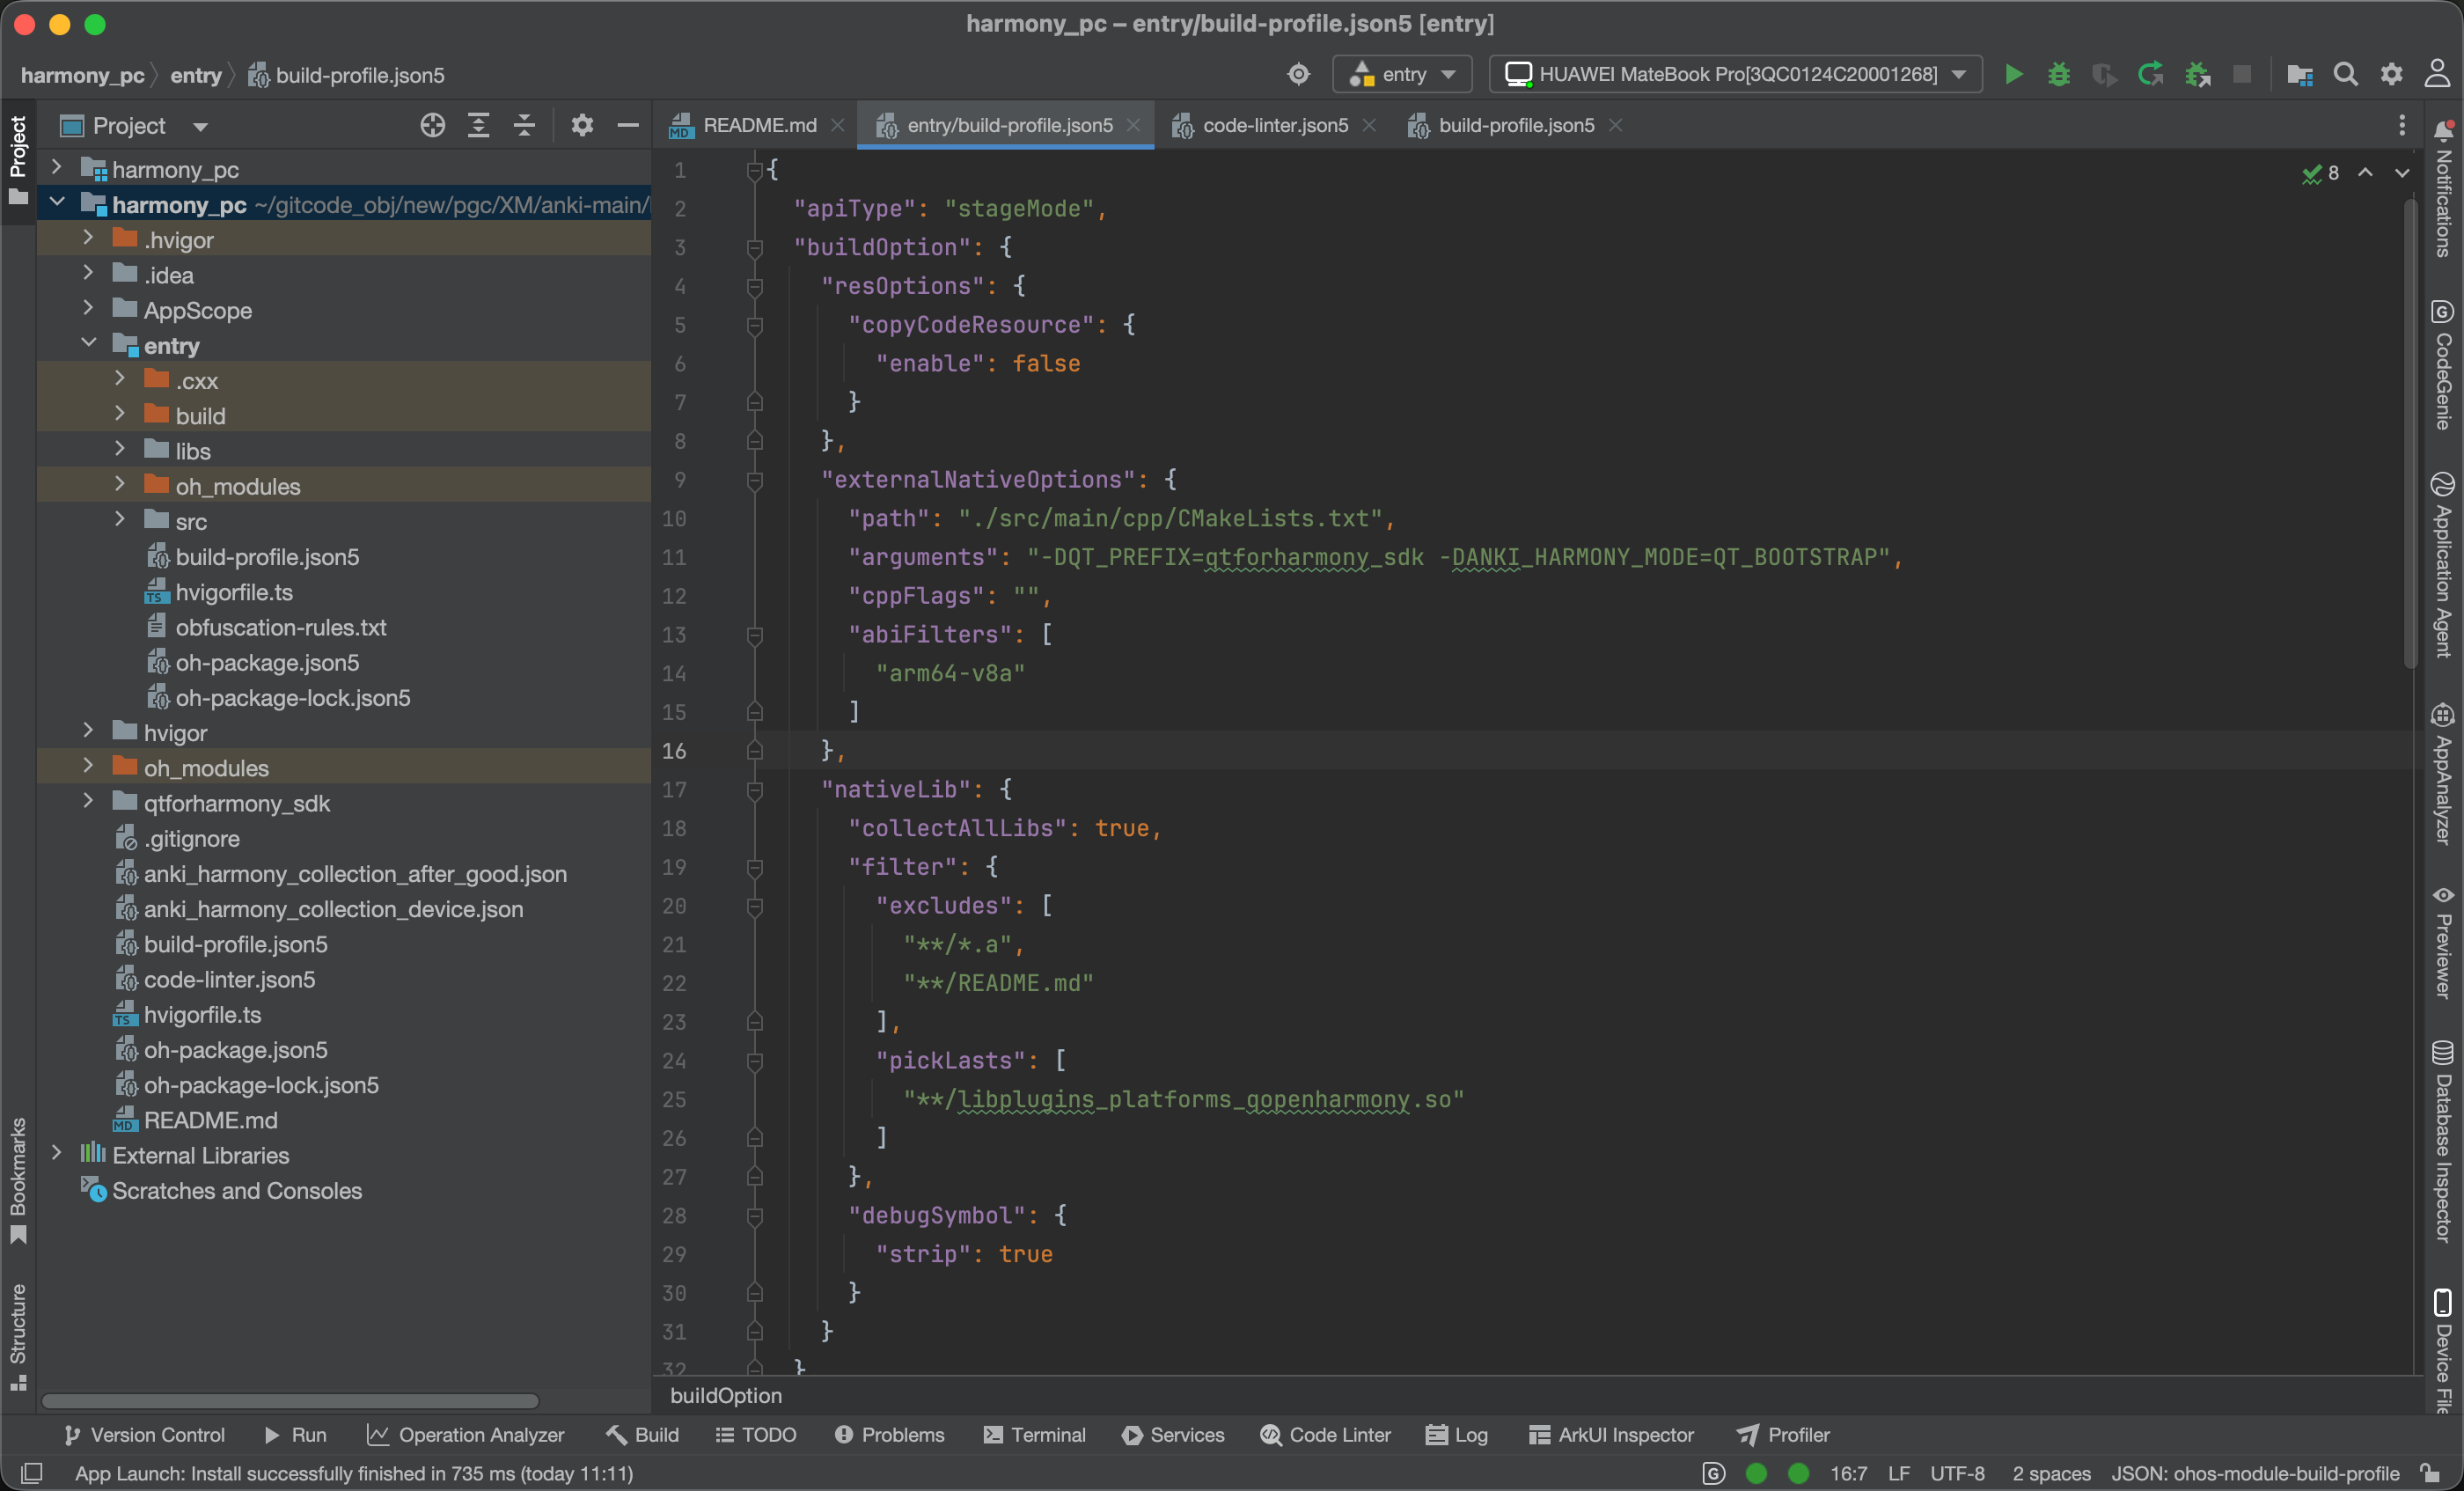
Task: Open the Problems tool window
Action: point(889,1435)
